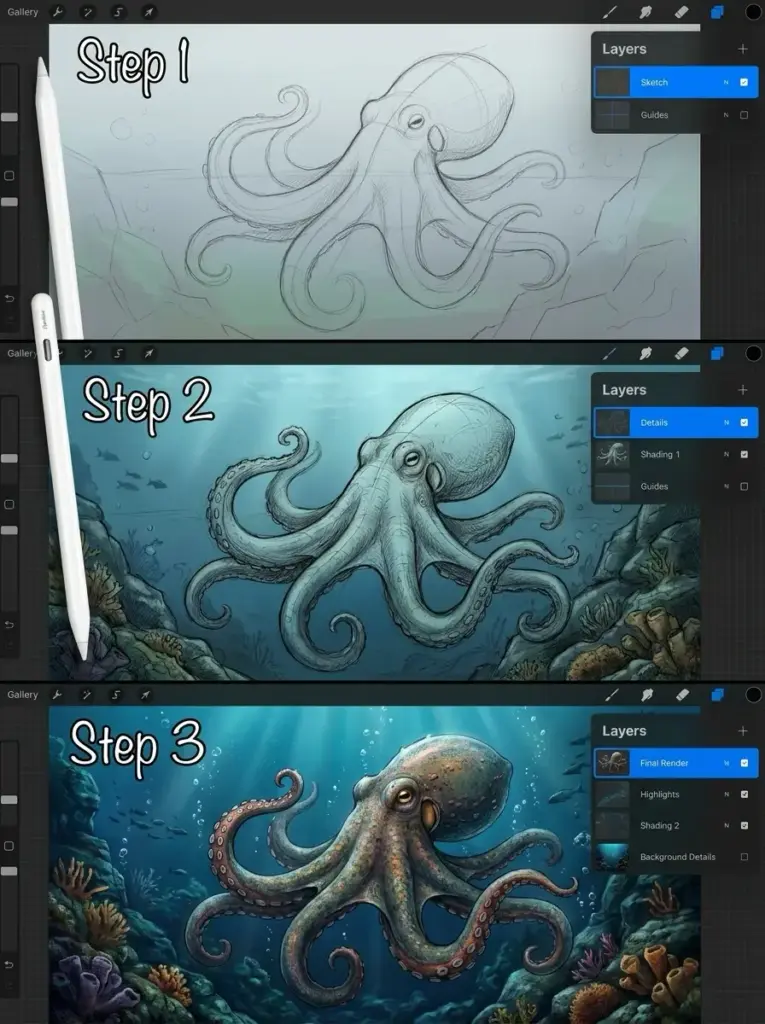Toggle the Layers panel icon in Step 1 screen
765x1024 pixels.
(x=717, y=12)
